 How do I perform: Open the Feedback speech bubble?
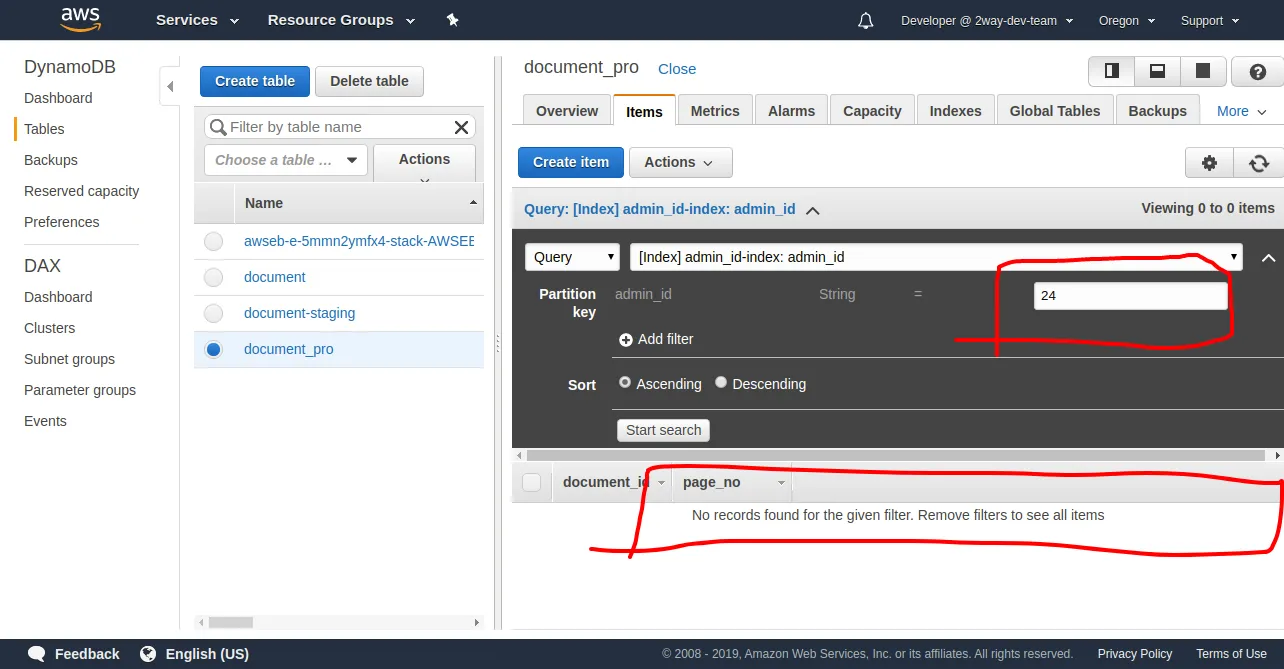click(x=37, y=654)
